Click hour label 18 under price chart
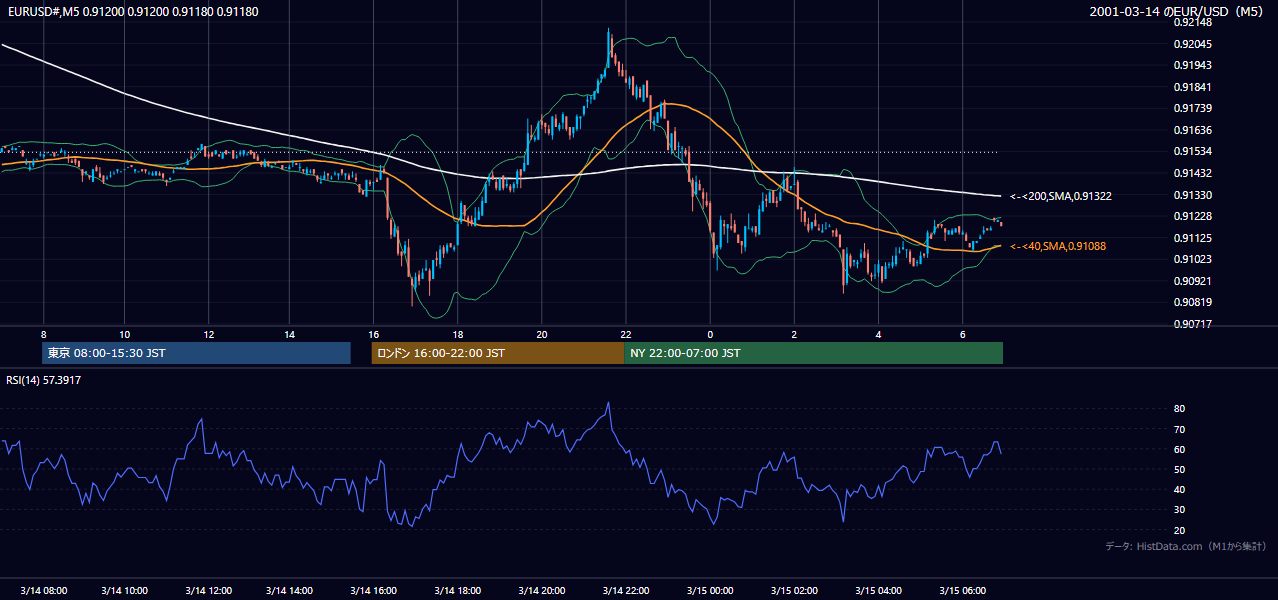Viewport: 1278px width, 600px height. (x=457, y=334)
